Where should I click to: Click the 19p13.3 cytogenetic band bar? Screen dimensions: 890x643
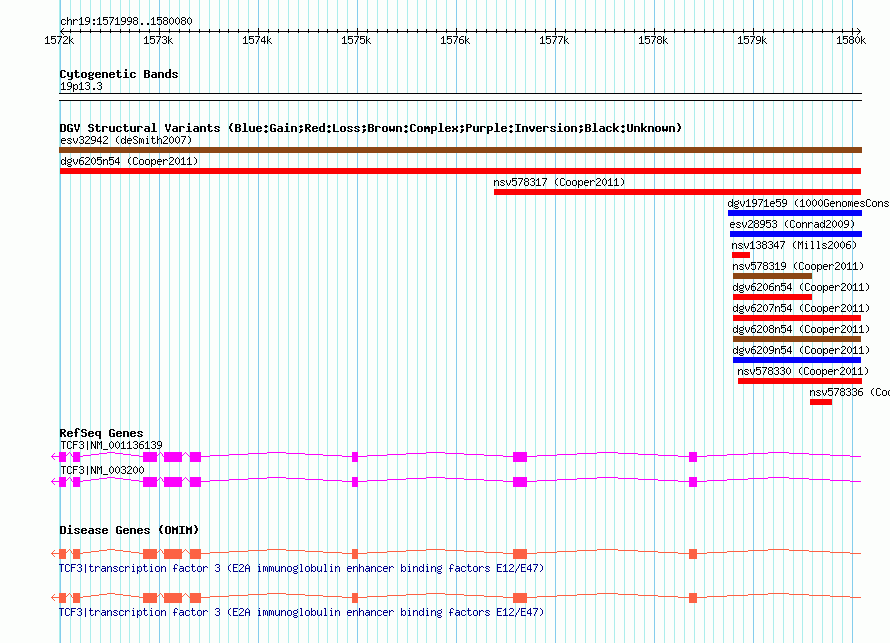(x=460, y=97)
